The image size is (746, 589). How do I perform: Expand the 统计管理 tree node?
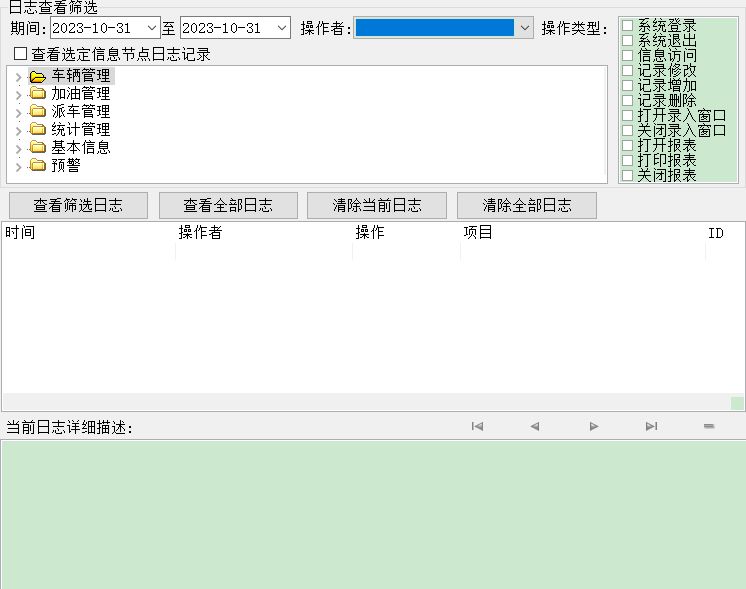[x=19, y=131]
